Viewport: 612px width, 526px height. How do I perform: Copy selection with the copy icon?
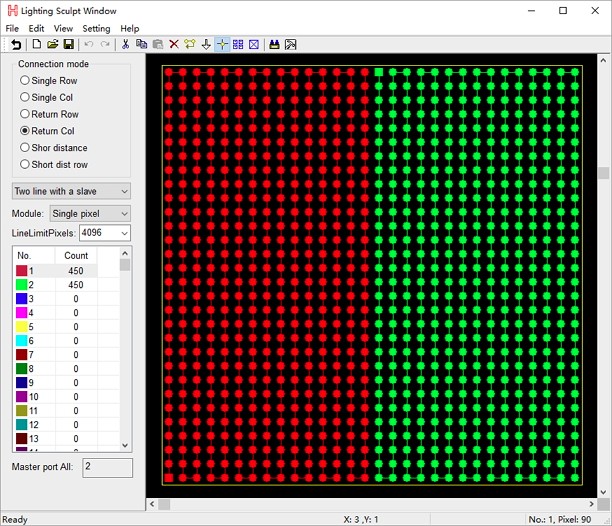(142, 44)
